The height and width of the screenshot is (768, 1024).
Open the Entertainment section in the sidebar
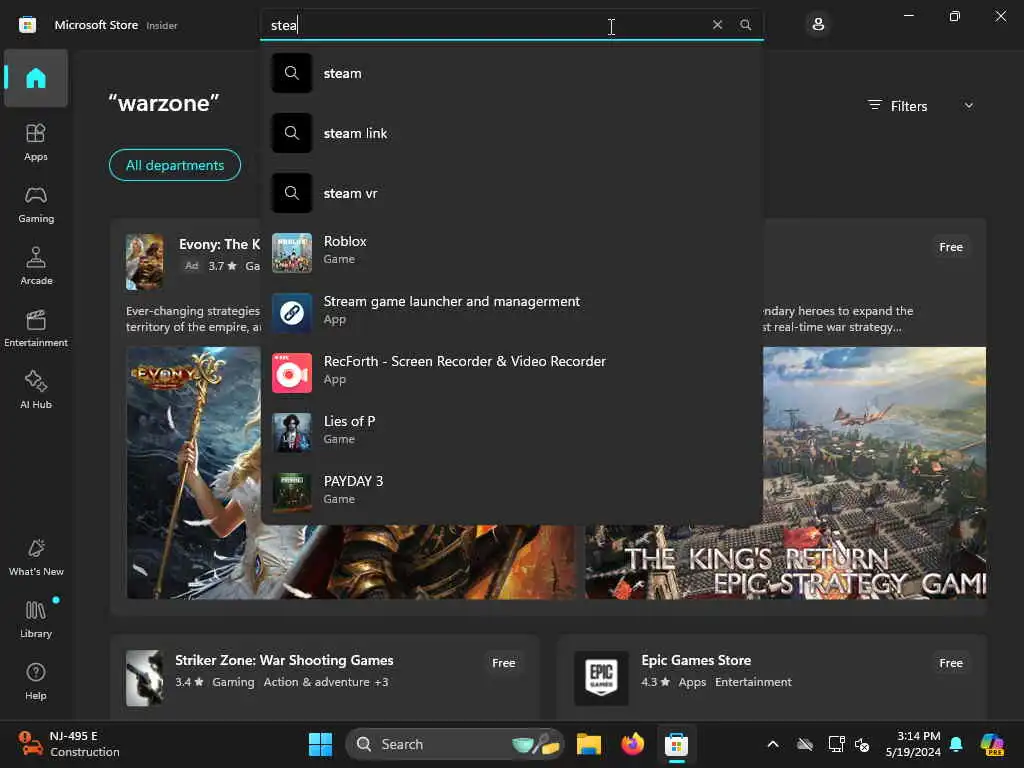click(36, 328)
